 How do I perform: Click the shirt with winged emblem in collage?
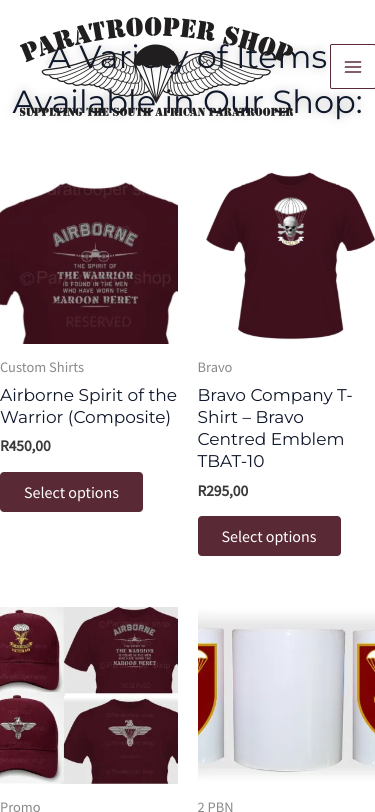(x=122, y=740)
